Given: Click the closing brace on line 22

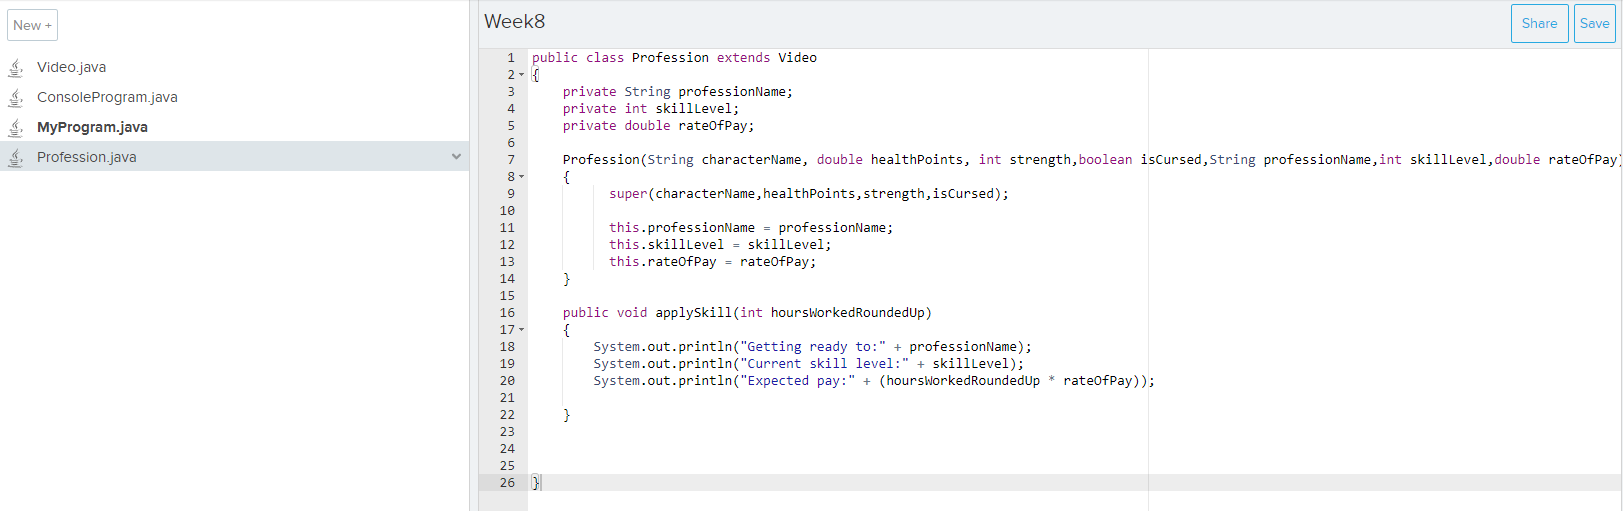Looking at the screenshot, I should [566, 415].
